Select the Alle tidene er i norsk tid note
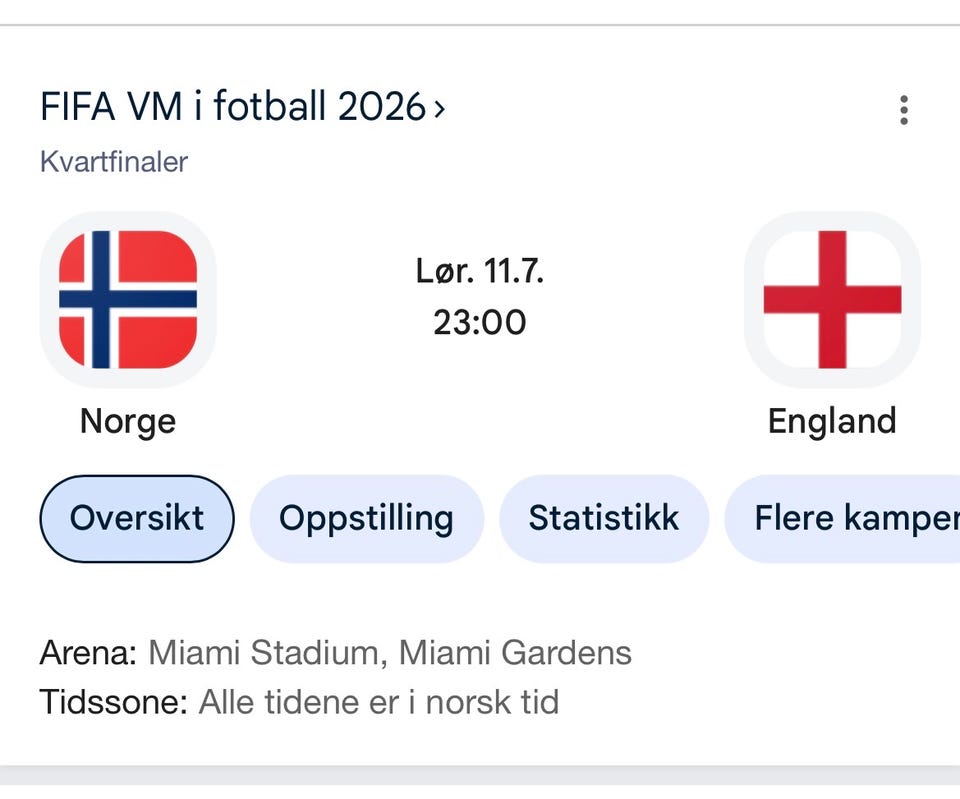The height and width of the screenshot is (799, 960). pyautogui.click(x=379, y=702)
